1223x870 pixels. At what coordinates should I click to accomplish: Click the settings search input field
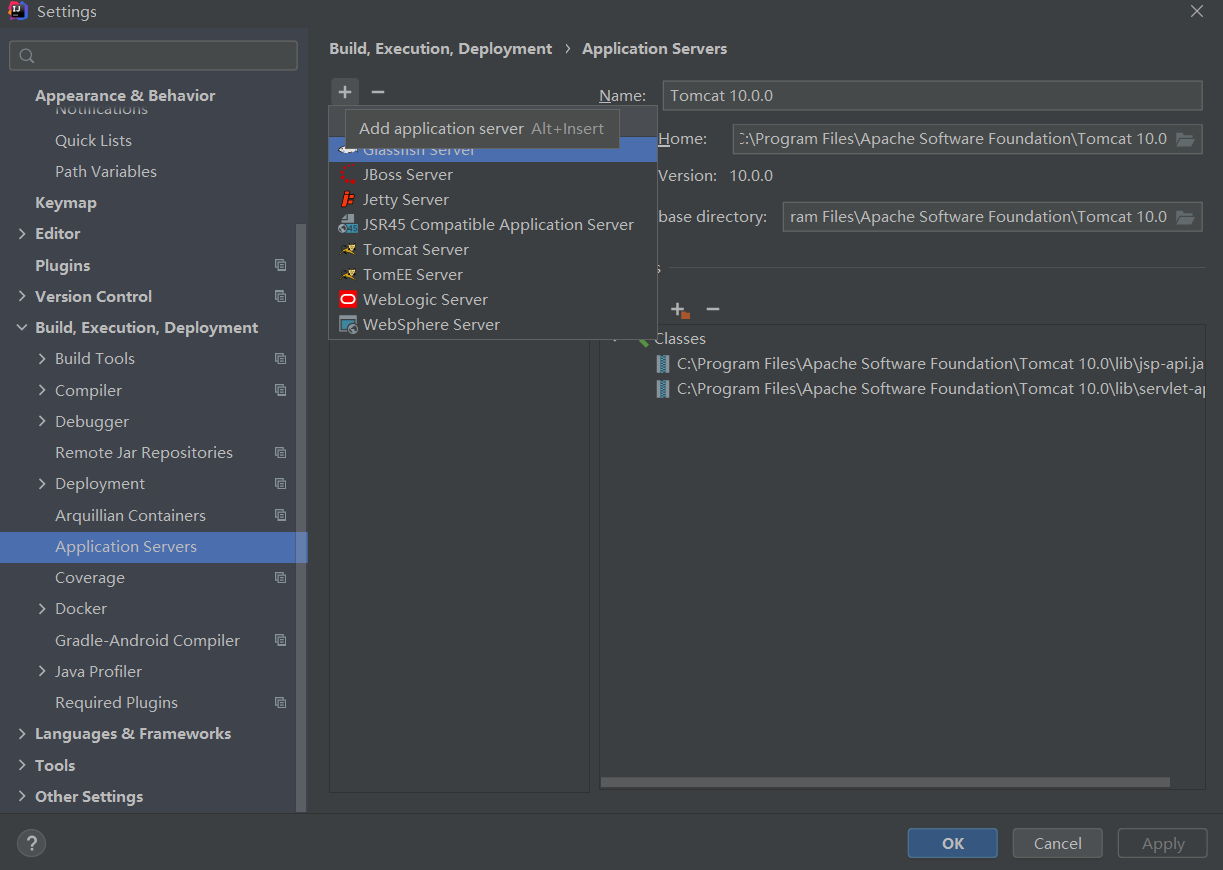[153, 56]
